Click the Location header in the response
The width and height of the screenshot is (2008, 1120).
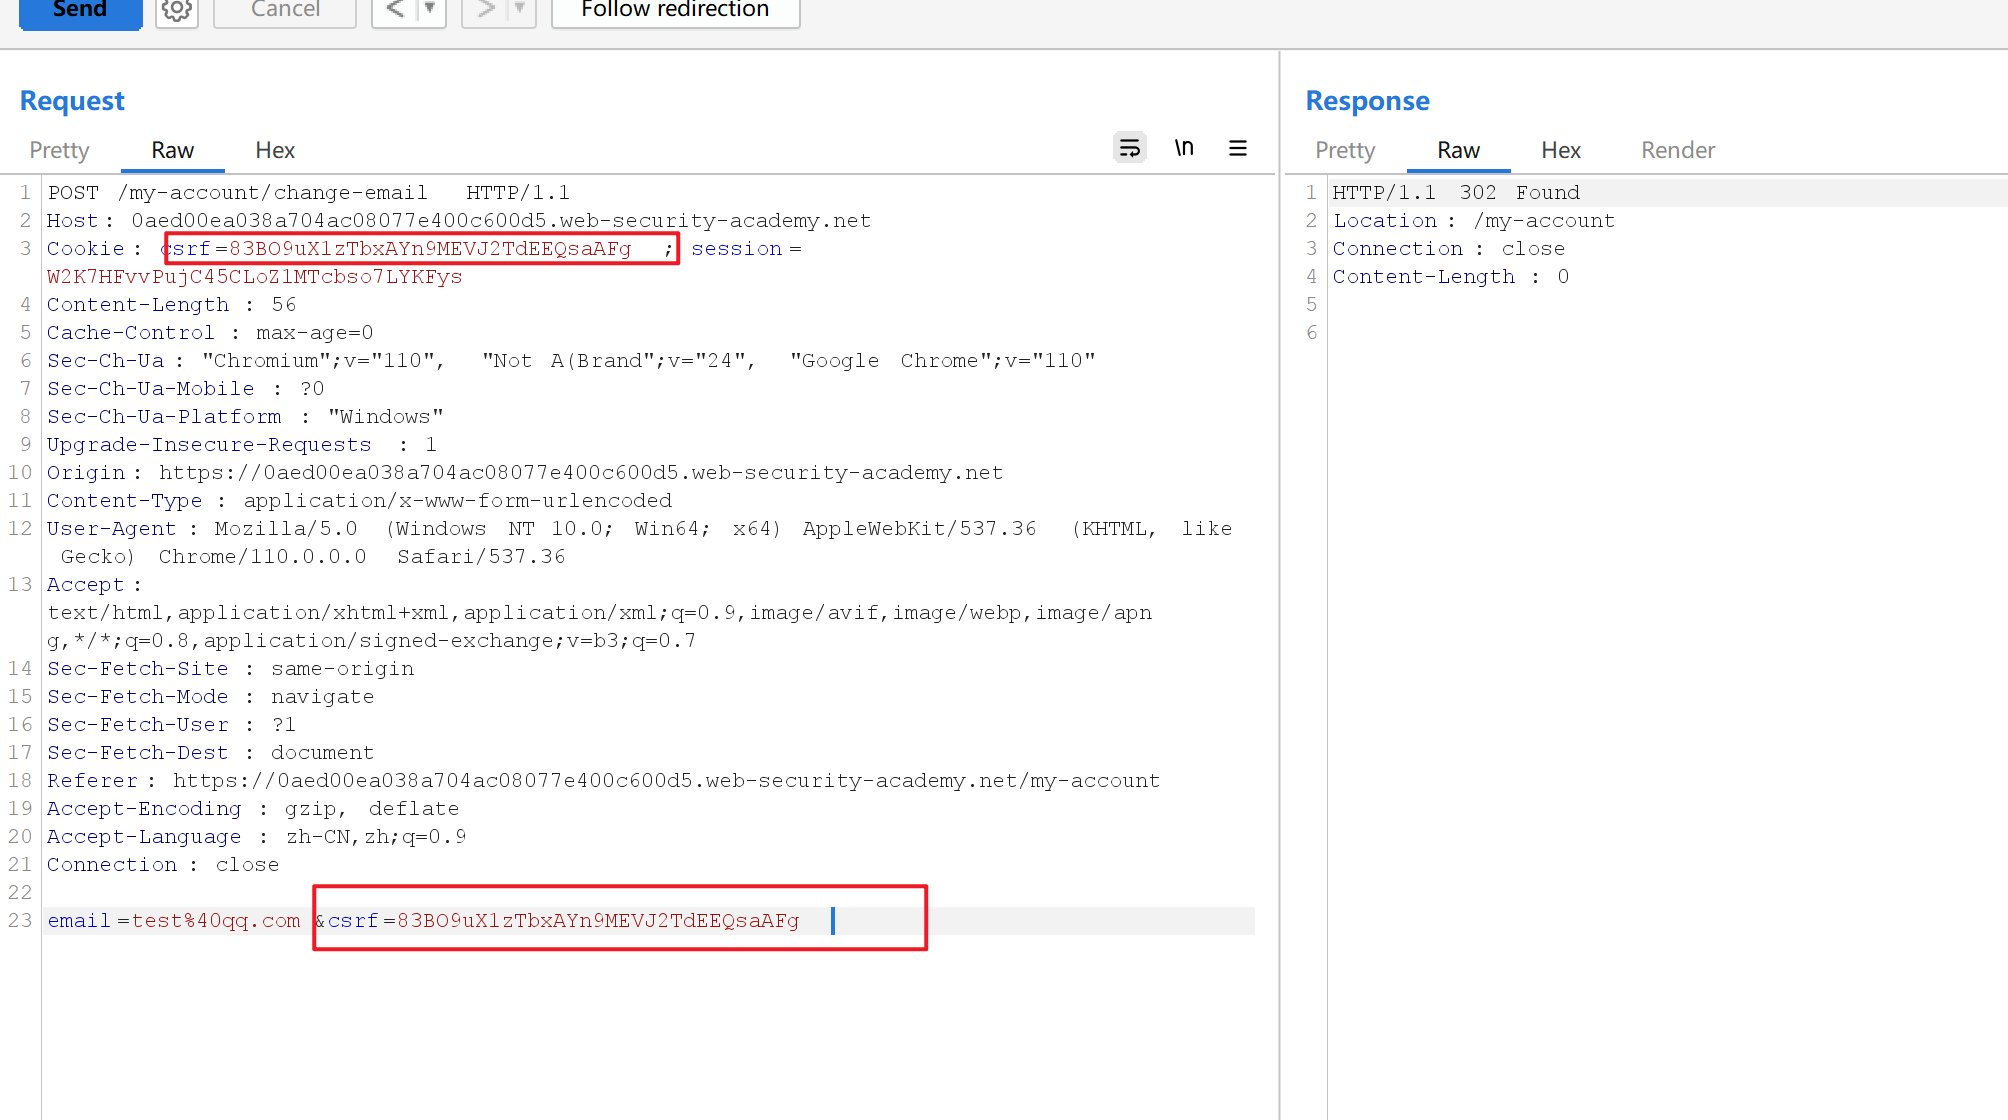(x=1386, y=220)
